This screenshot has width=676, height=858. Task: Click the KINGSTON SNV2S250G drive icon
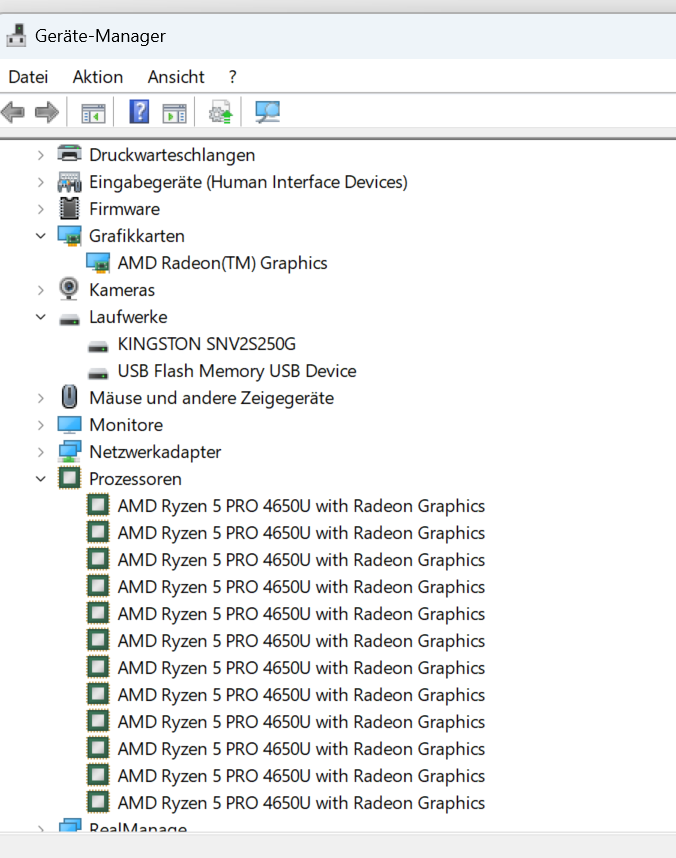[98, 346]
